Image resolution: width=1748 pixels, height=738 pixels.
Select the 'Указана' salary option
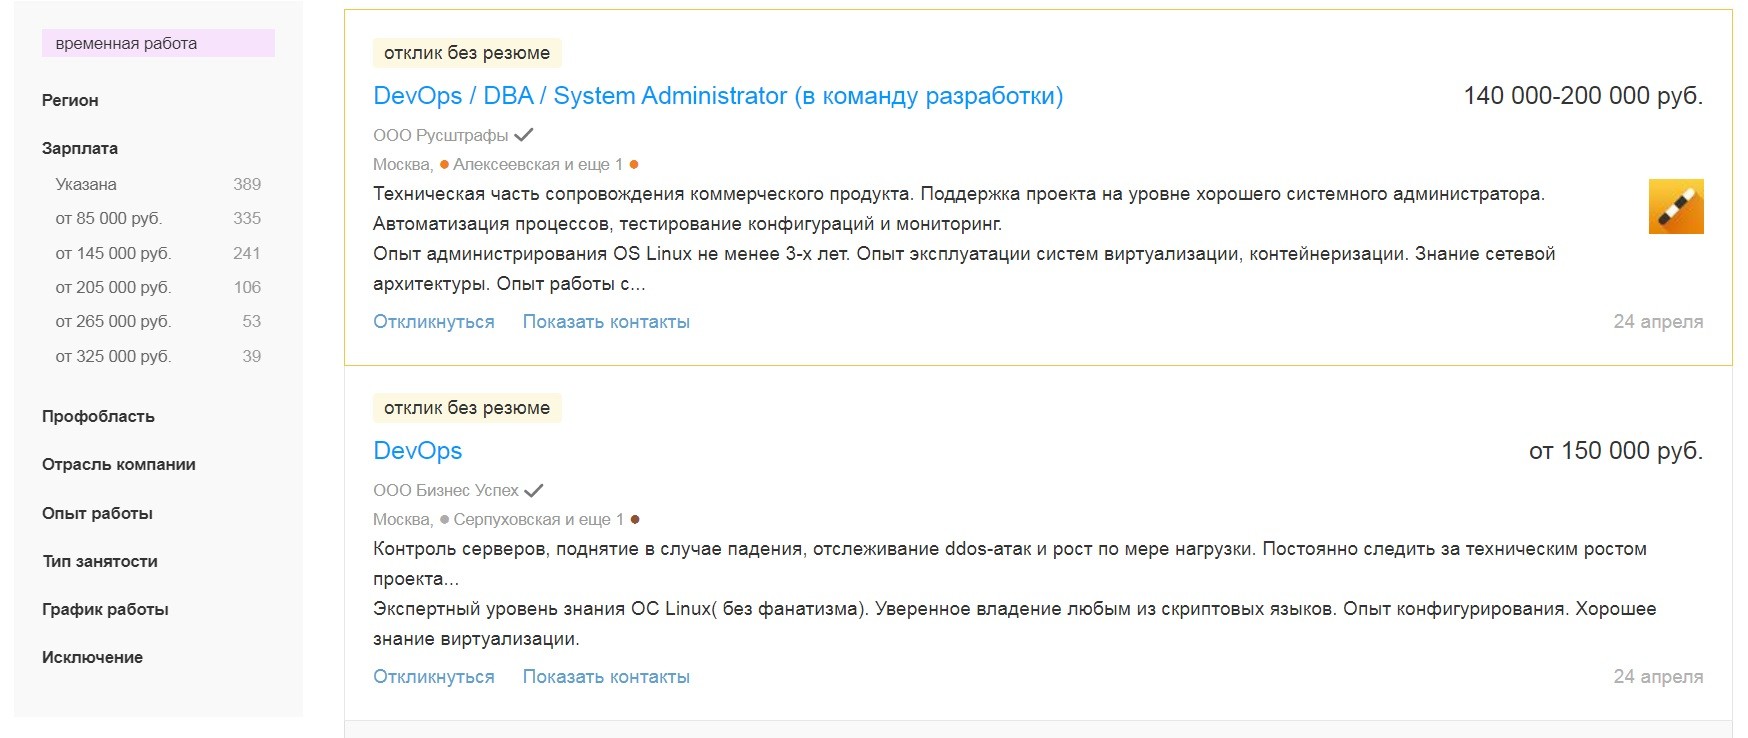tap(86, 184)
